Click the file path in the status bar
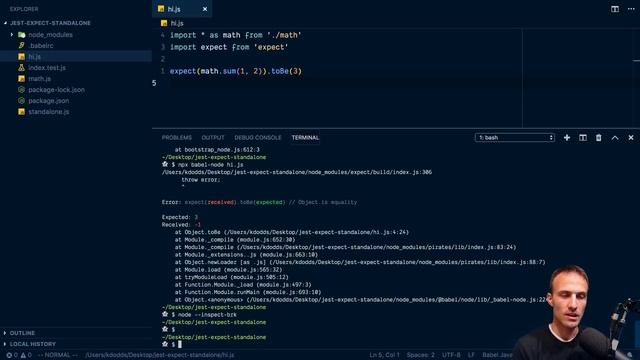This screenshot has height=360, width=640. click(160, 355)
